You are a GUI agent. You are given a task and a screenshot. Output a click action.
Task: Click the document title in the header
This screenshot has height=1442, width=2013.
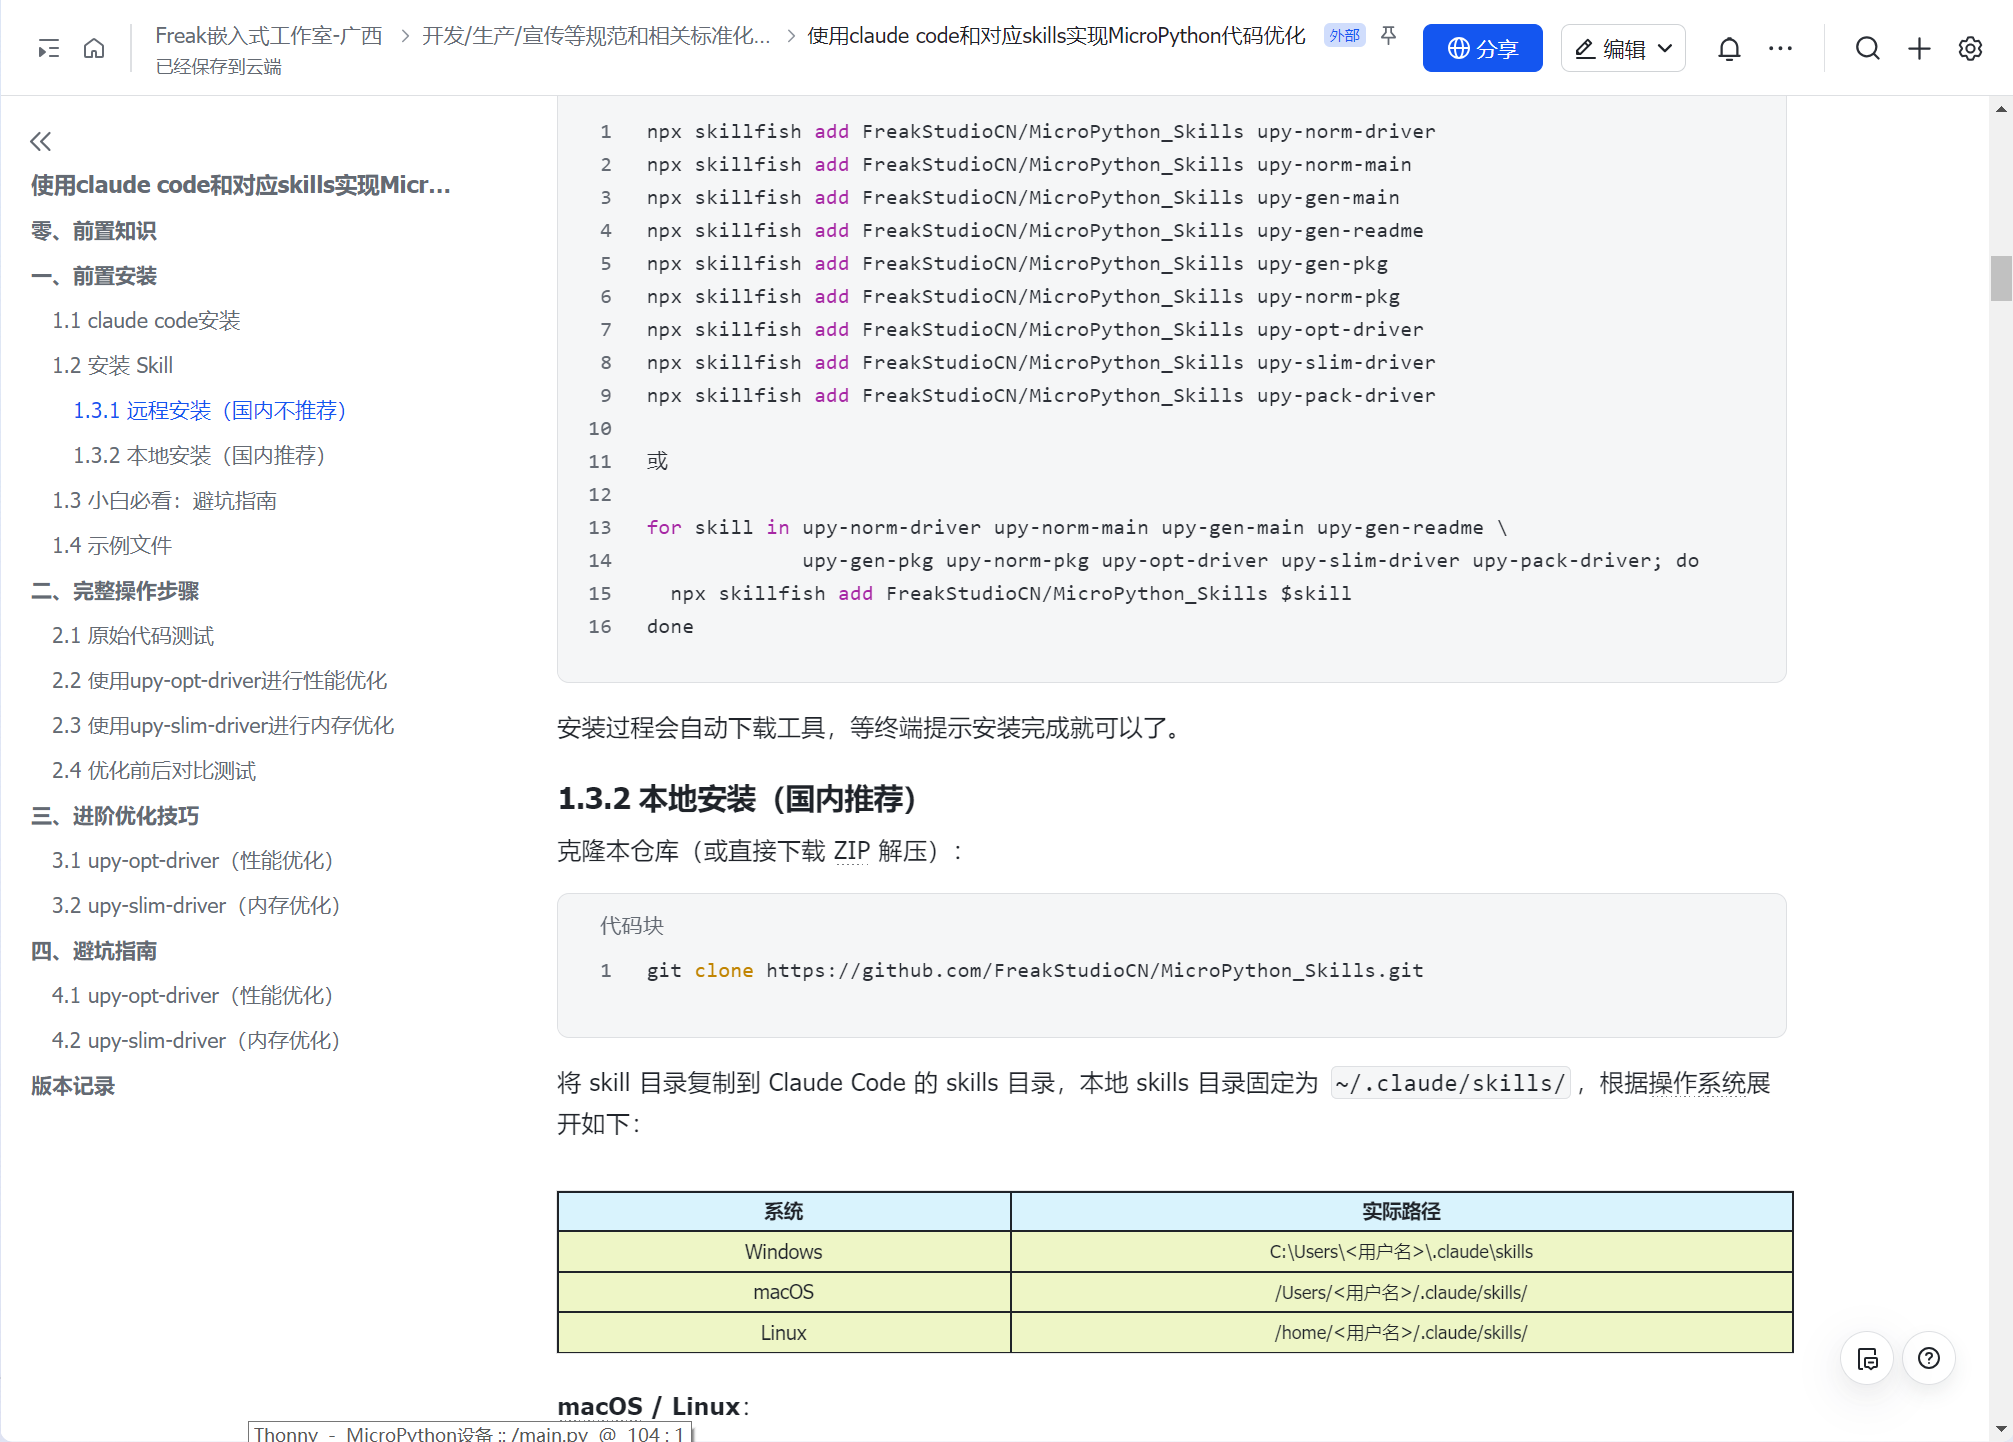[1056, 36]
